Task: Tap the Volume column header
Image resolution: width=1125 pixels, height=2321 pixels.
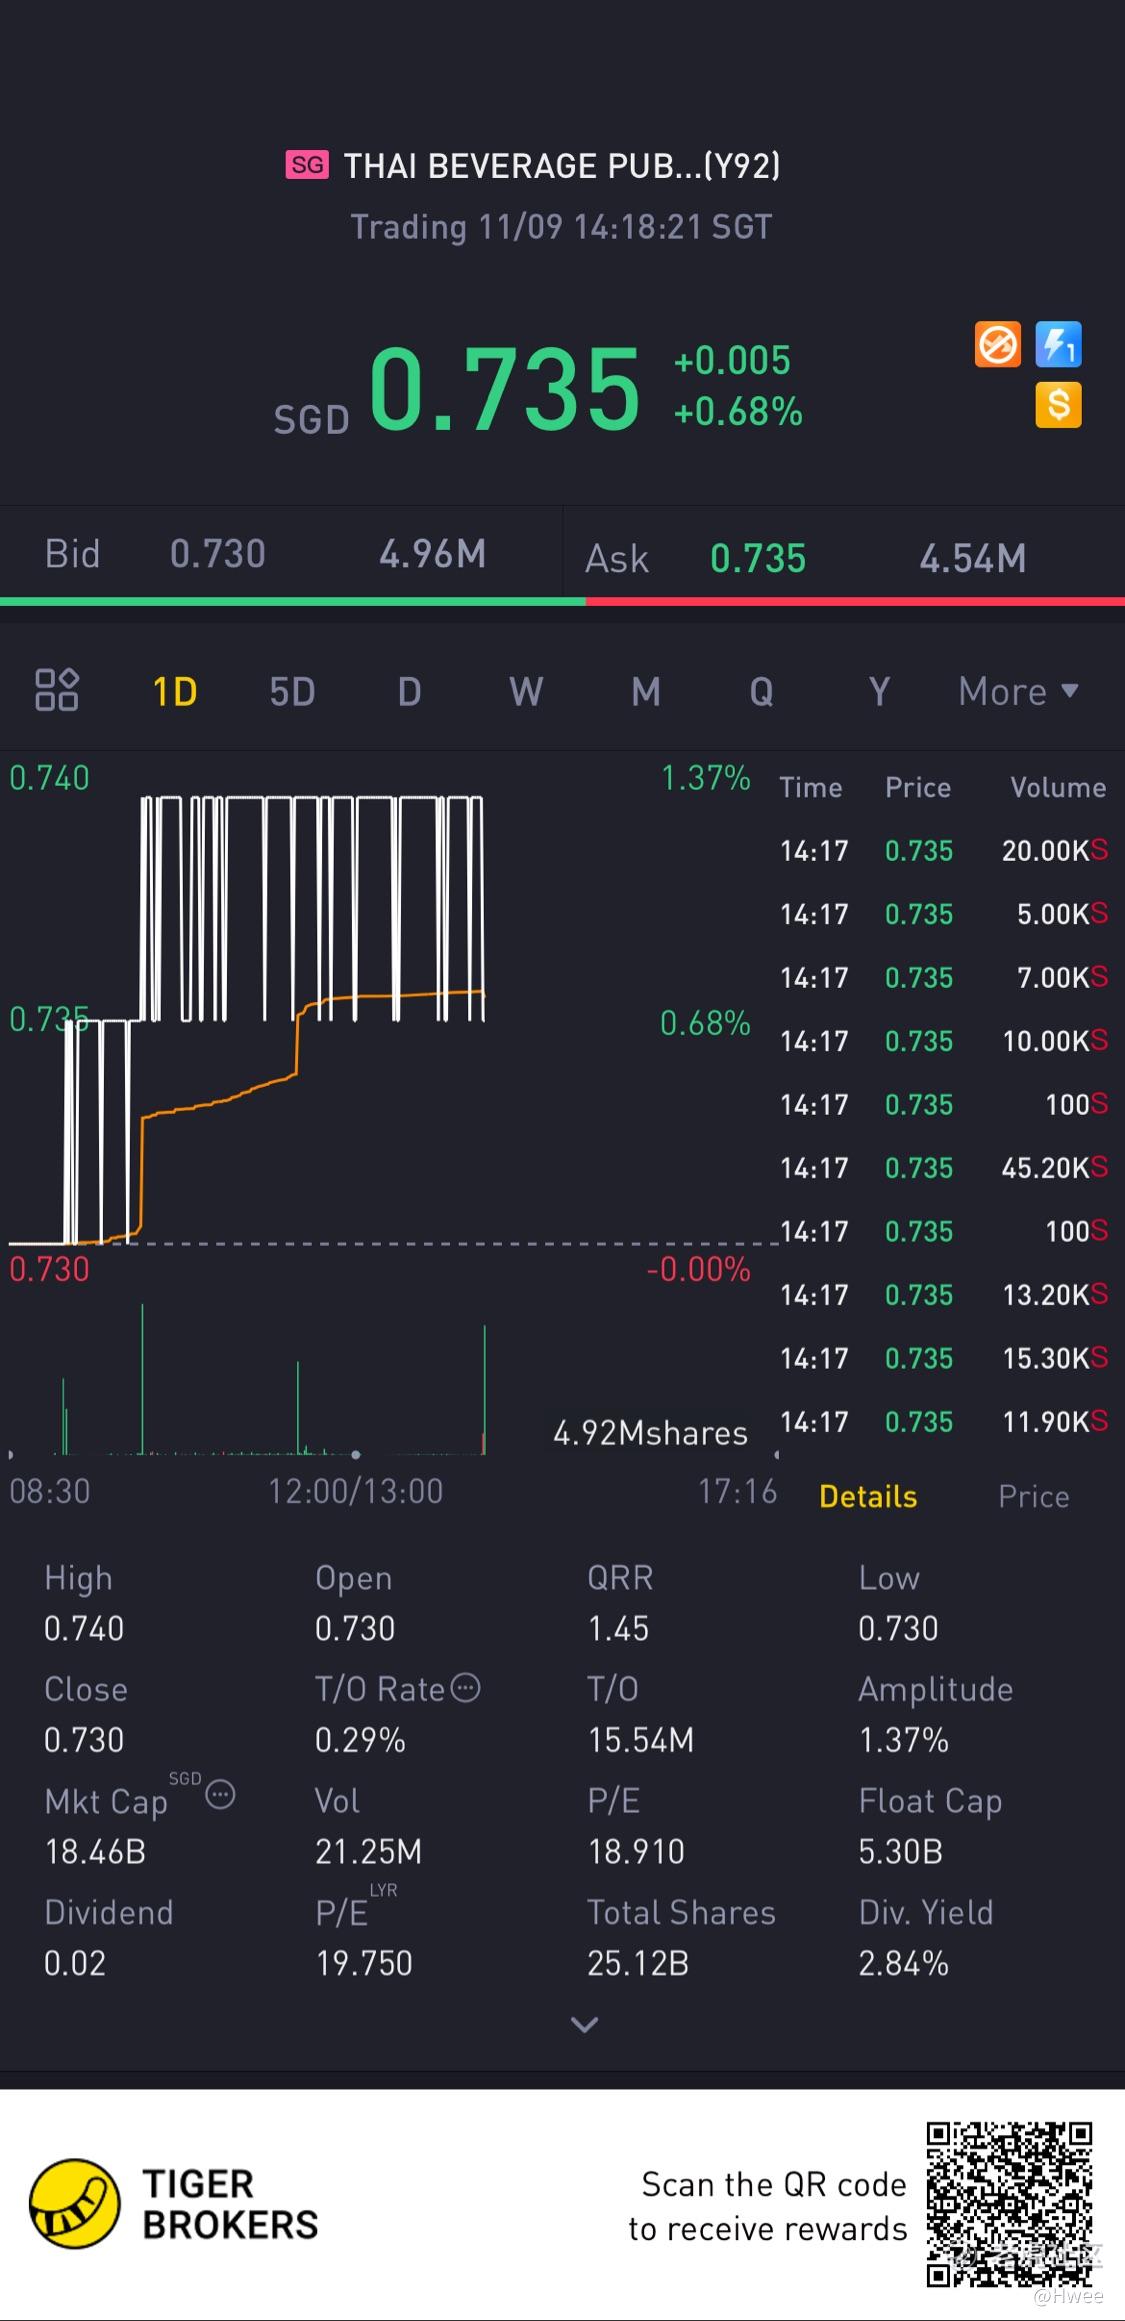Action: [x=1058, y=788]
